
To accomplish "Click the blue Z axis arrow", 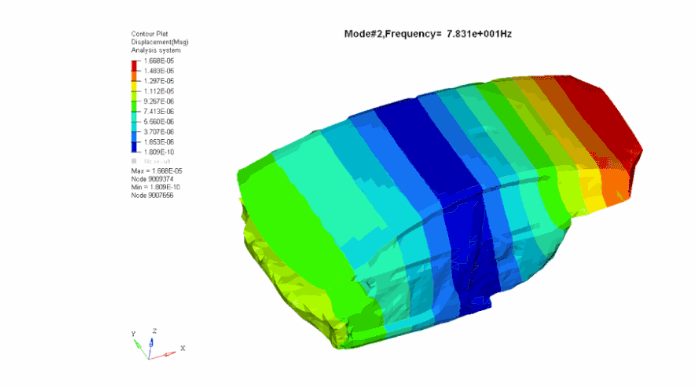I will 151,348.
